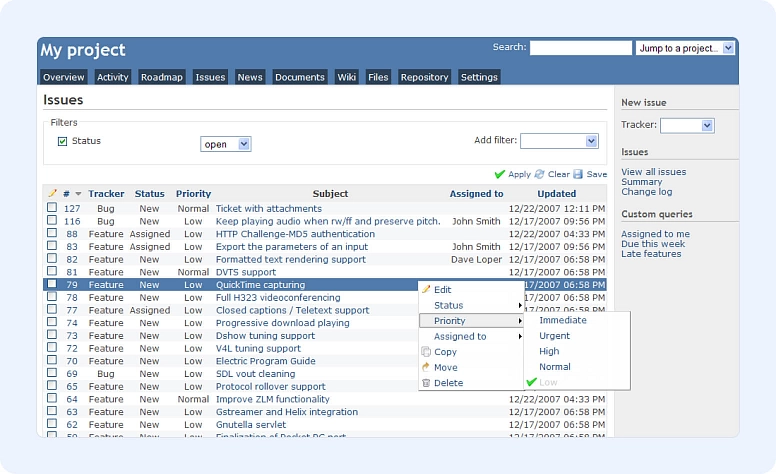This screenshot has height=474, width=776.
Task: Tick the checkbox for issue 127
Action: point(52,208)
